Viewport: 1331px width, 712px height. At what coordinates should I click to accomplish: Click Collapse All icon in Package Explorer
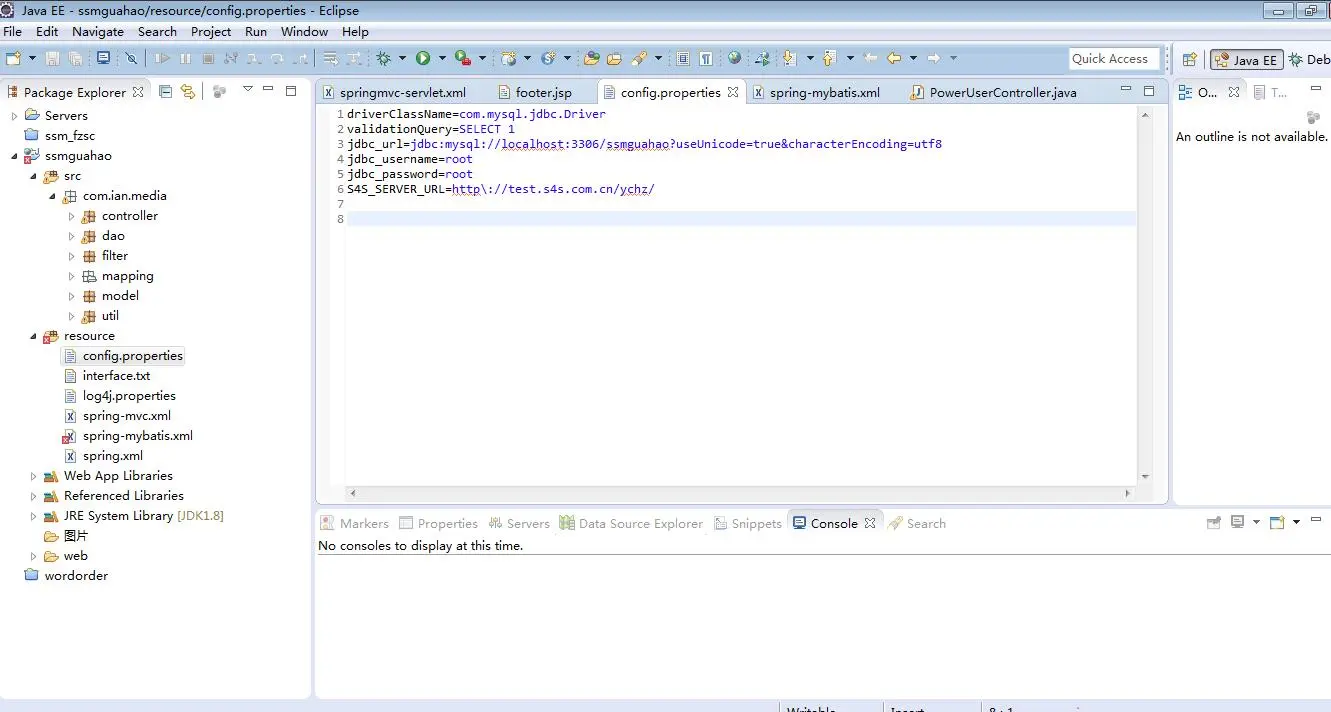coord(166,91)
